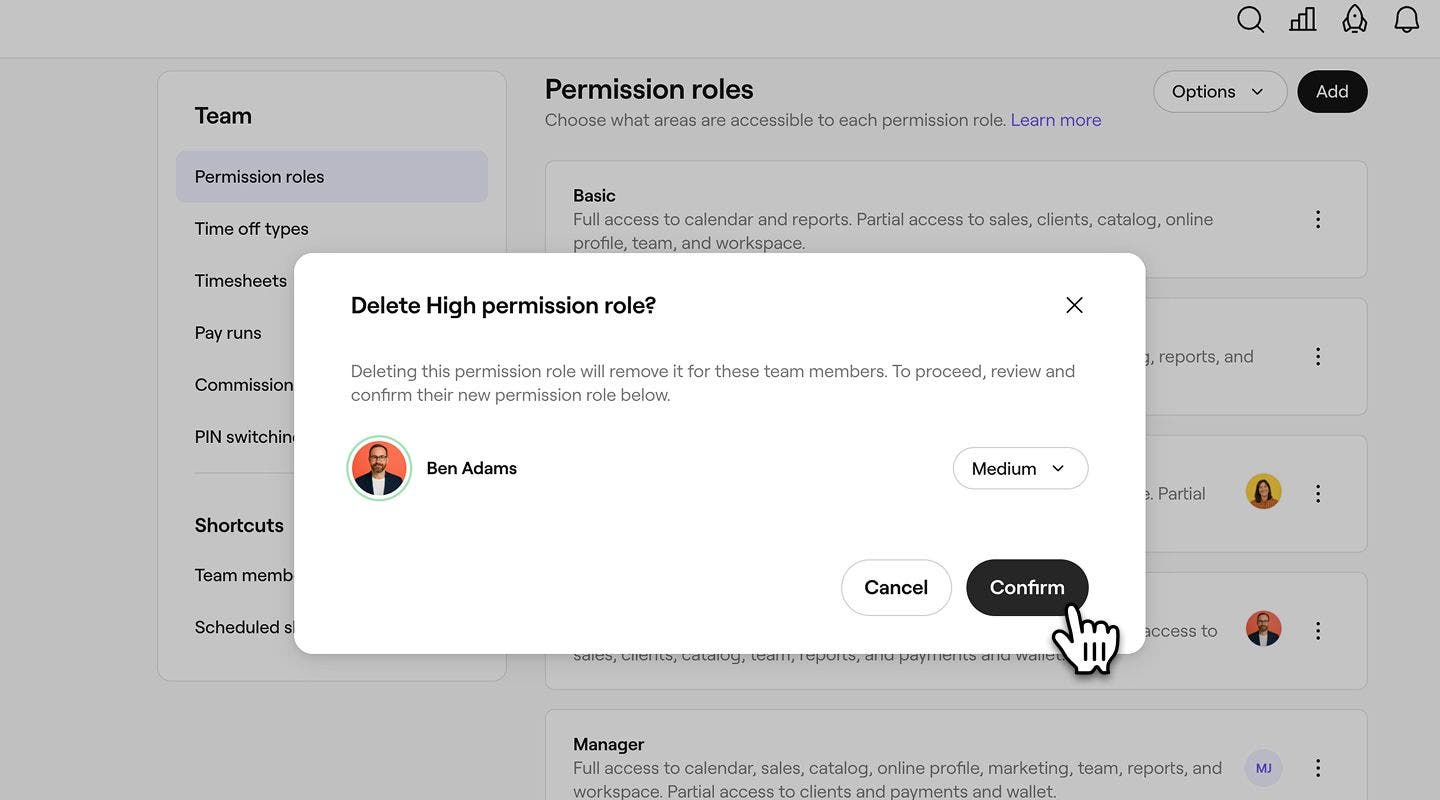Click Ben Adams' profile photo in dialog
1440x800 pixels.
(379, 468)
